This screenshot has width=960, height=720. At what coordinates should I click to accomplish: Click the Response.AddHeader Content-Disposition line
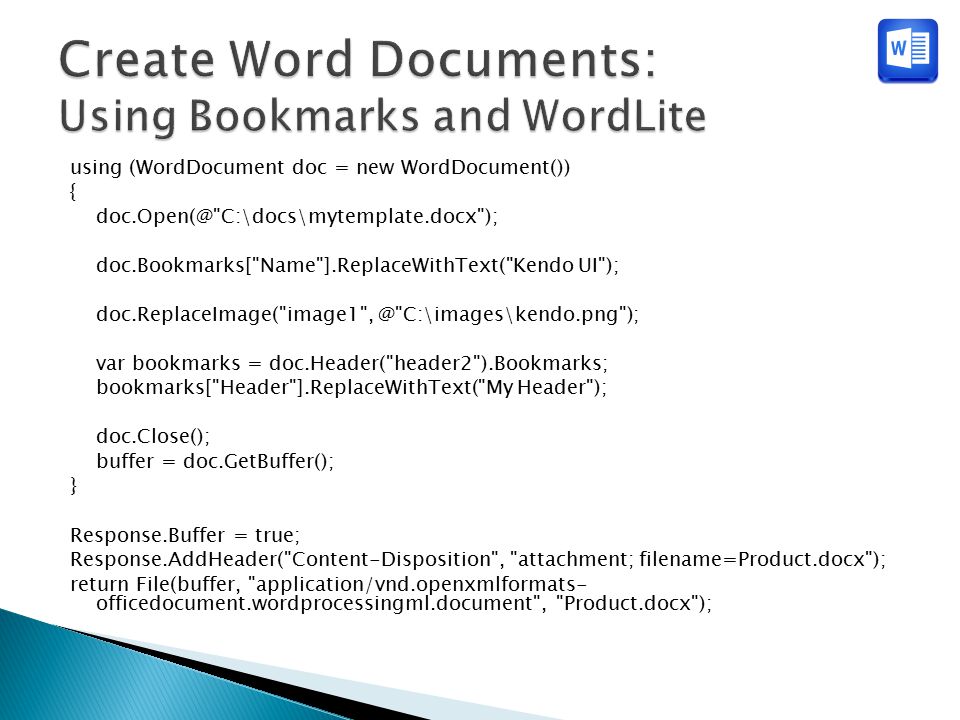click(x=478, y=559)
